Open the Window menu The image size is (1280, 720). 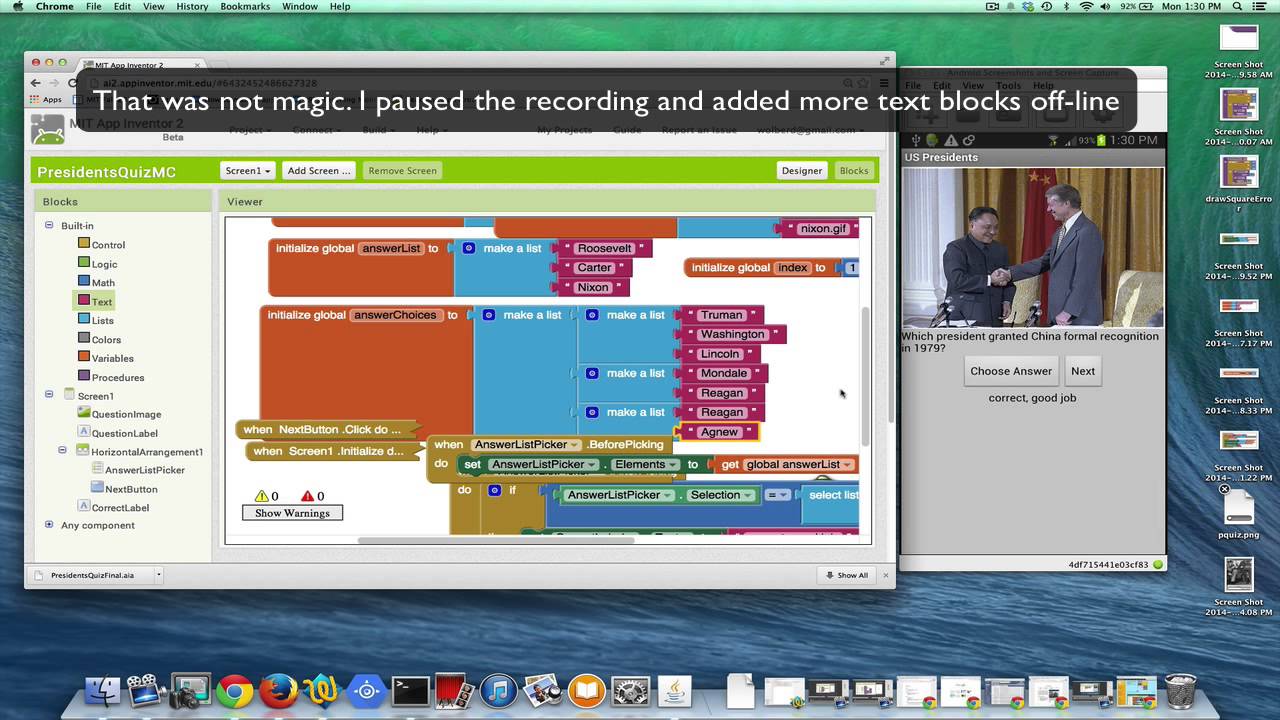point(300,6)
